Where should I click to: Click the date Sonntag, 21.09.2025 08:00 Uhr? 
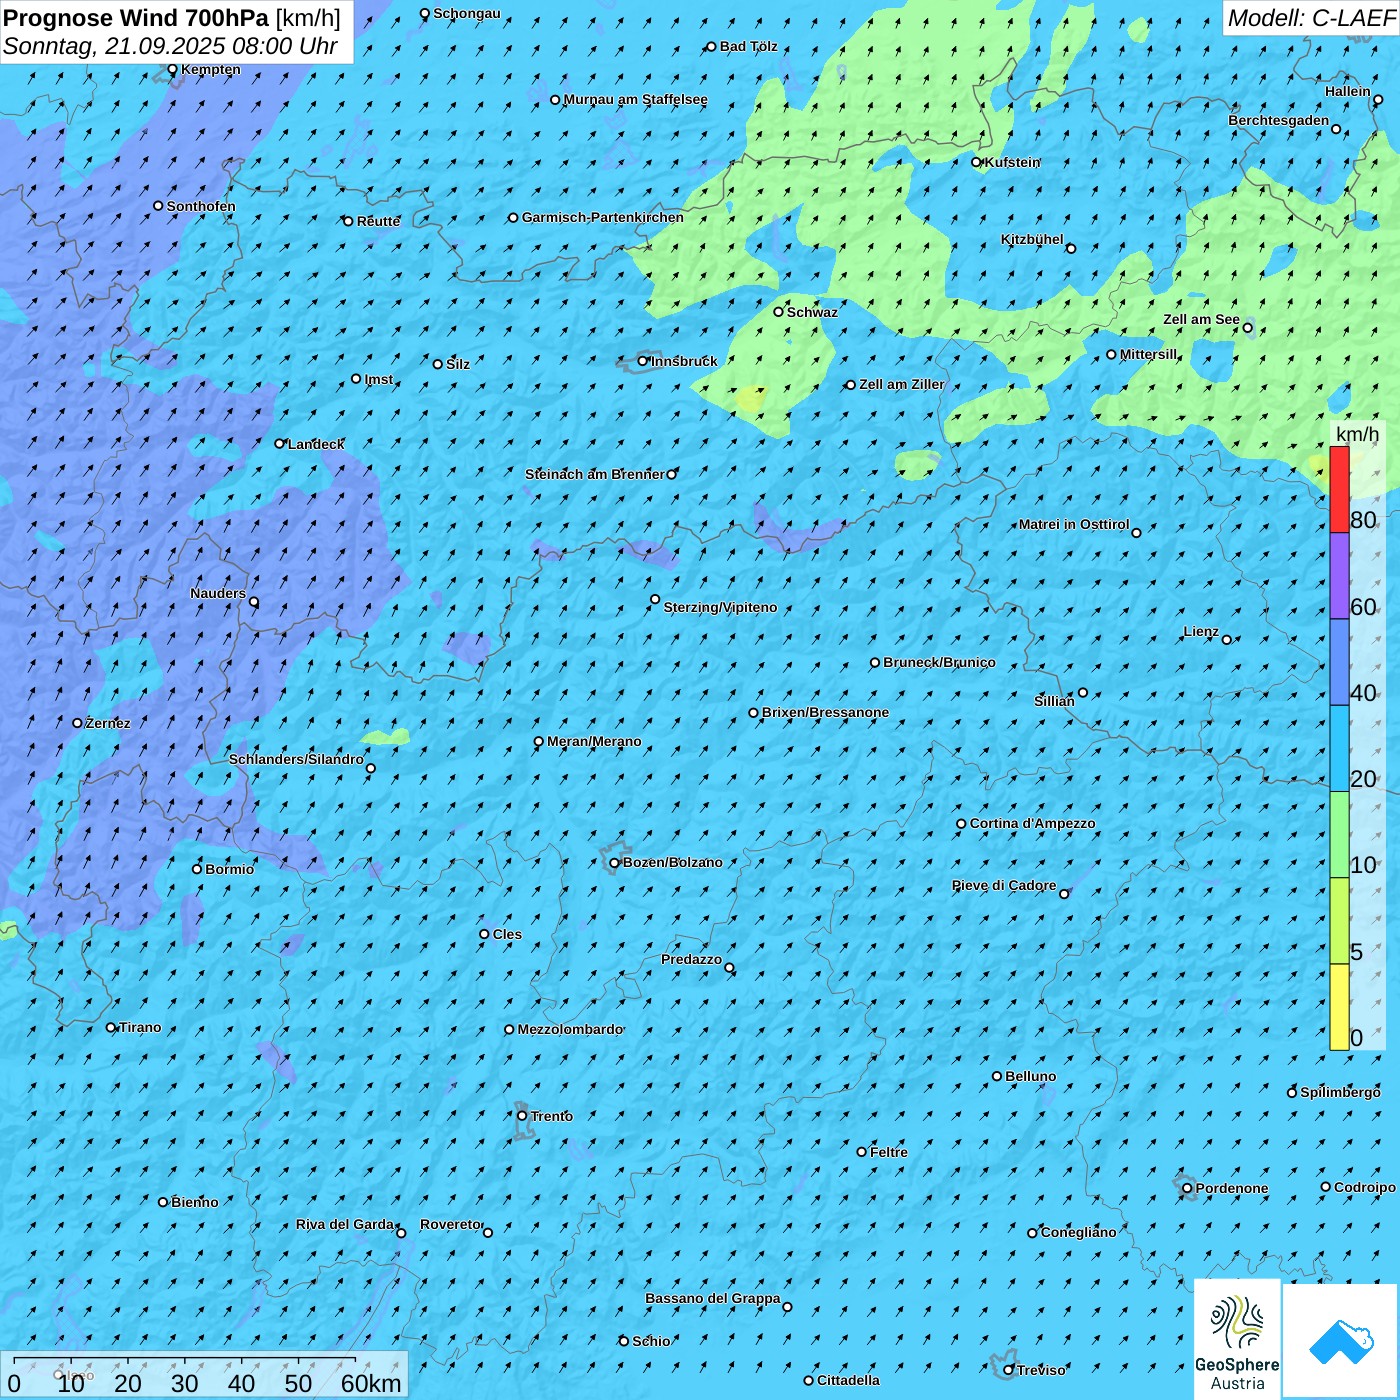(170, 46)
